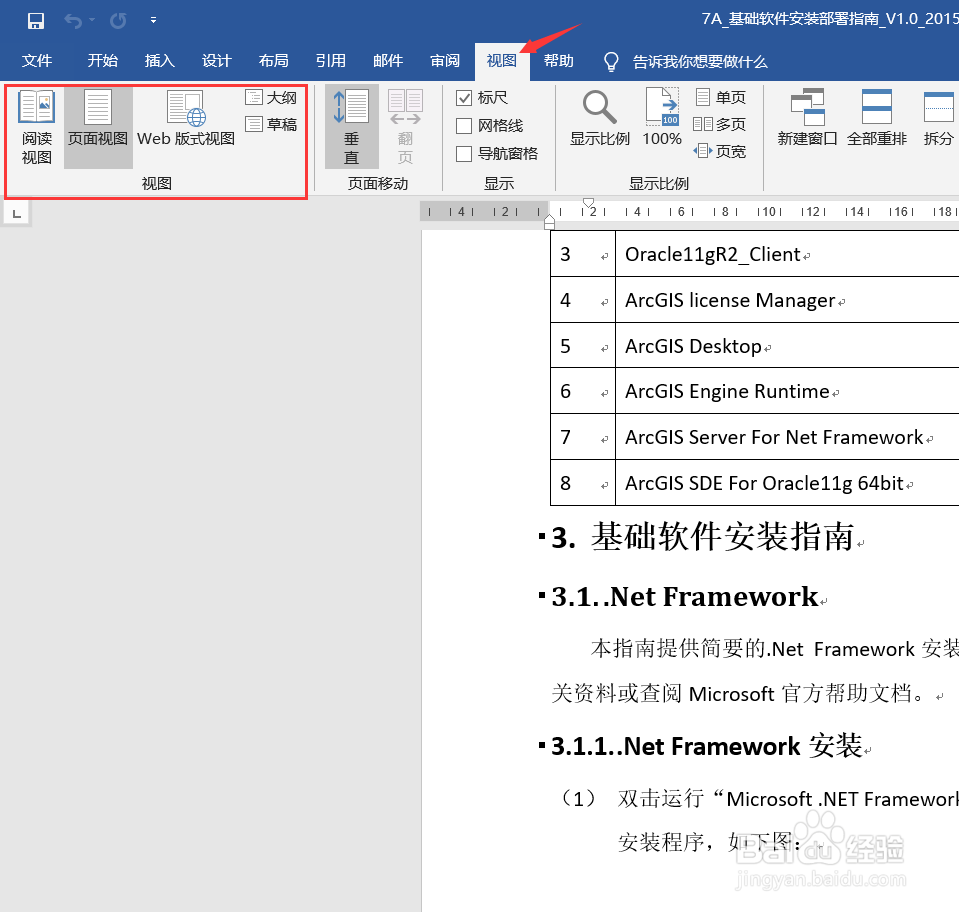The height and width of the screenshot is (912, 959).
Task: Switch to 草稿 draft view
Action: [x=271, y=124]
